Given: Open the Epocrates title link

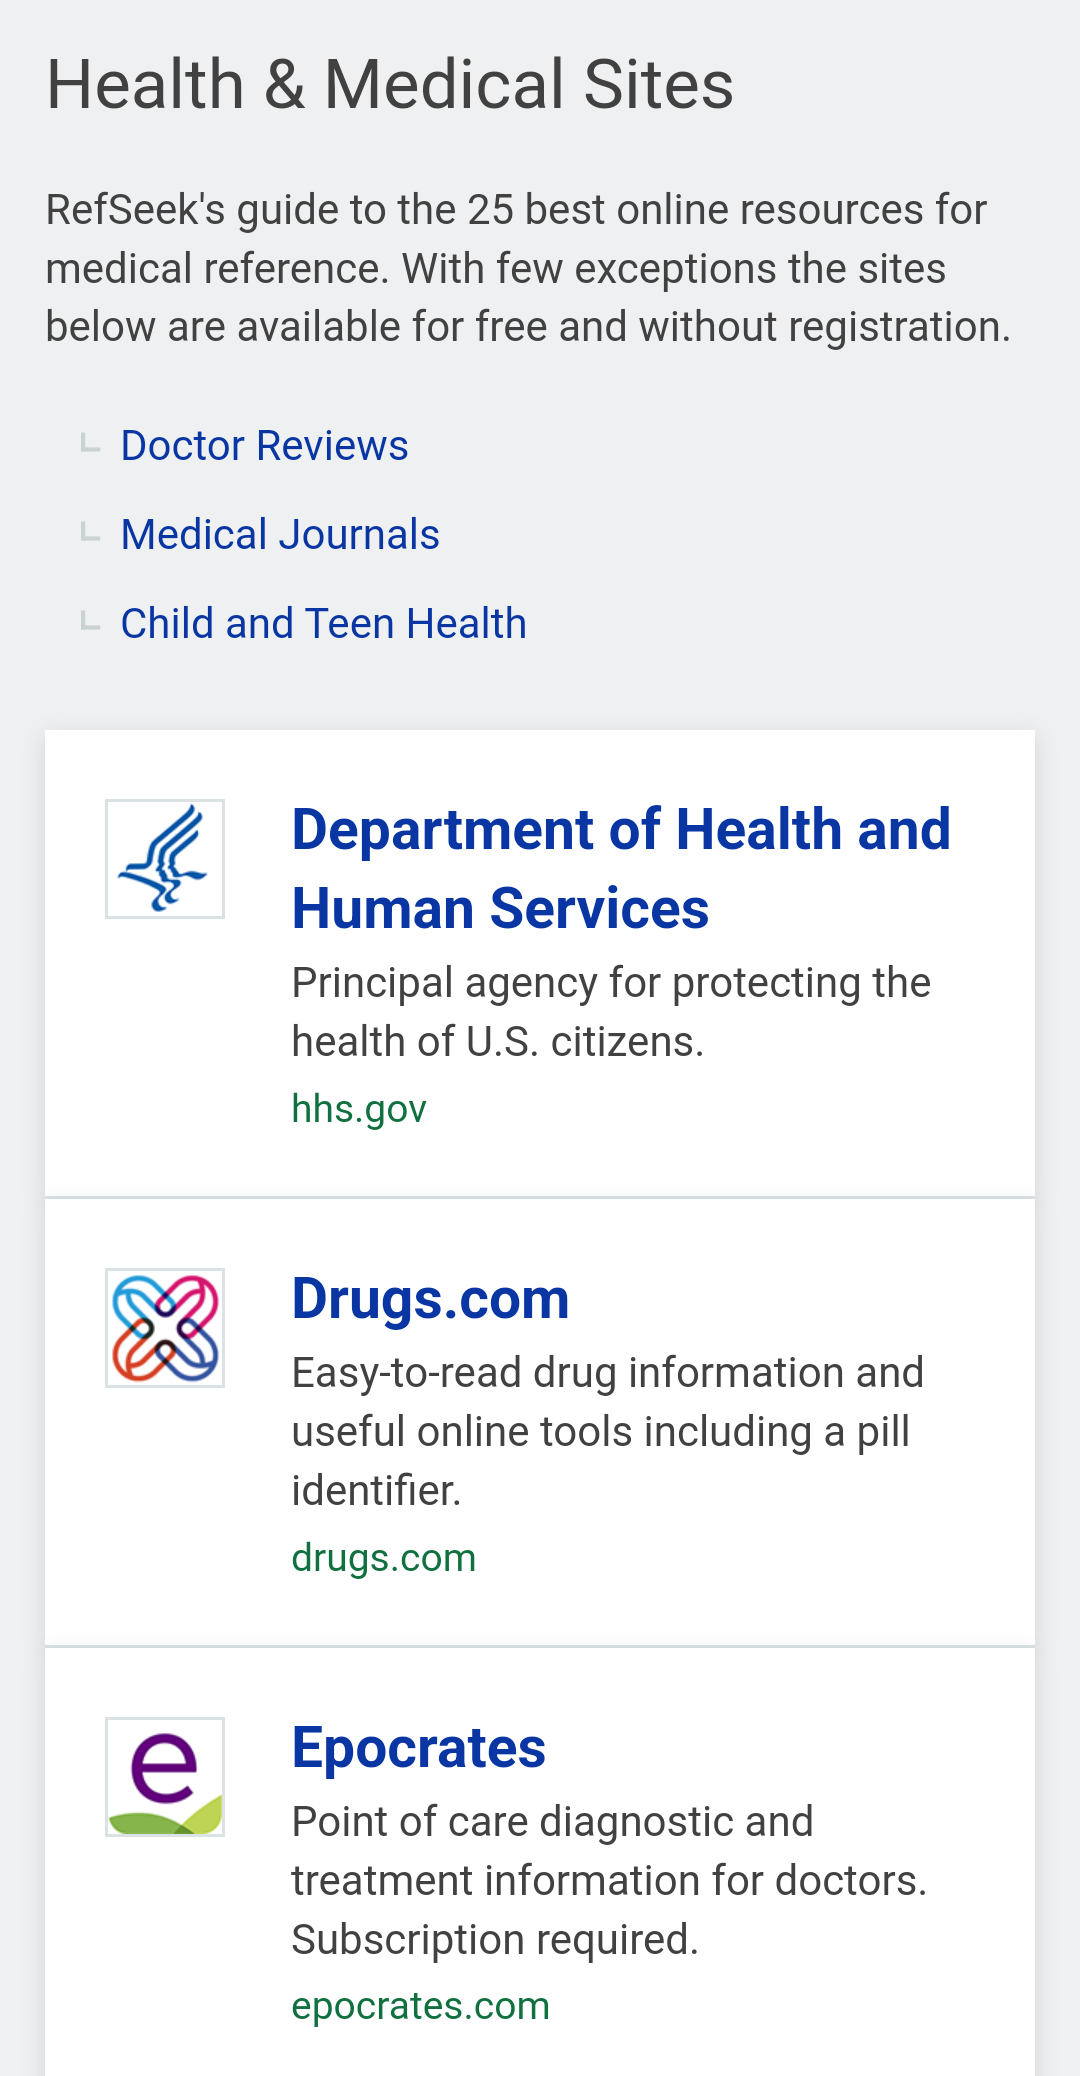Looking at the screenshot, I should click(x=418, y=1748).
